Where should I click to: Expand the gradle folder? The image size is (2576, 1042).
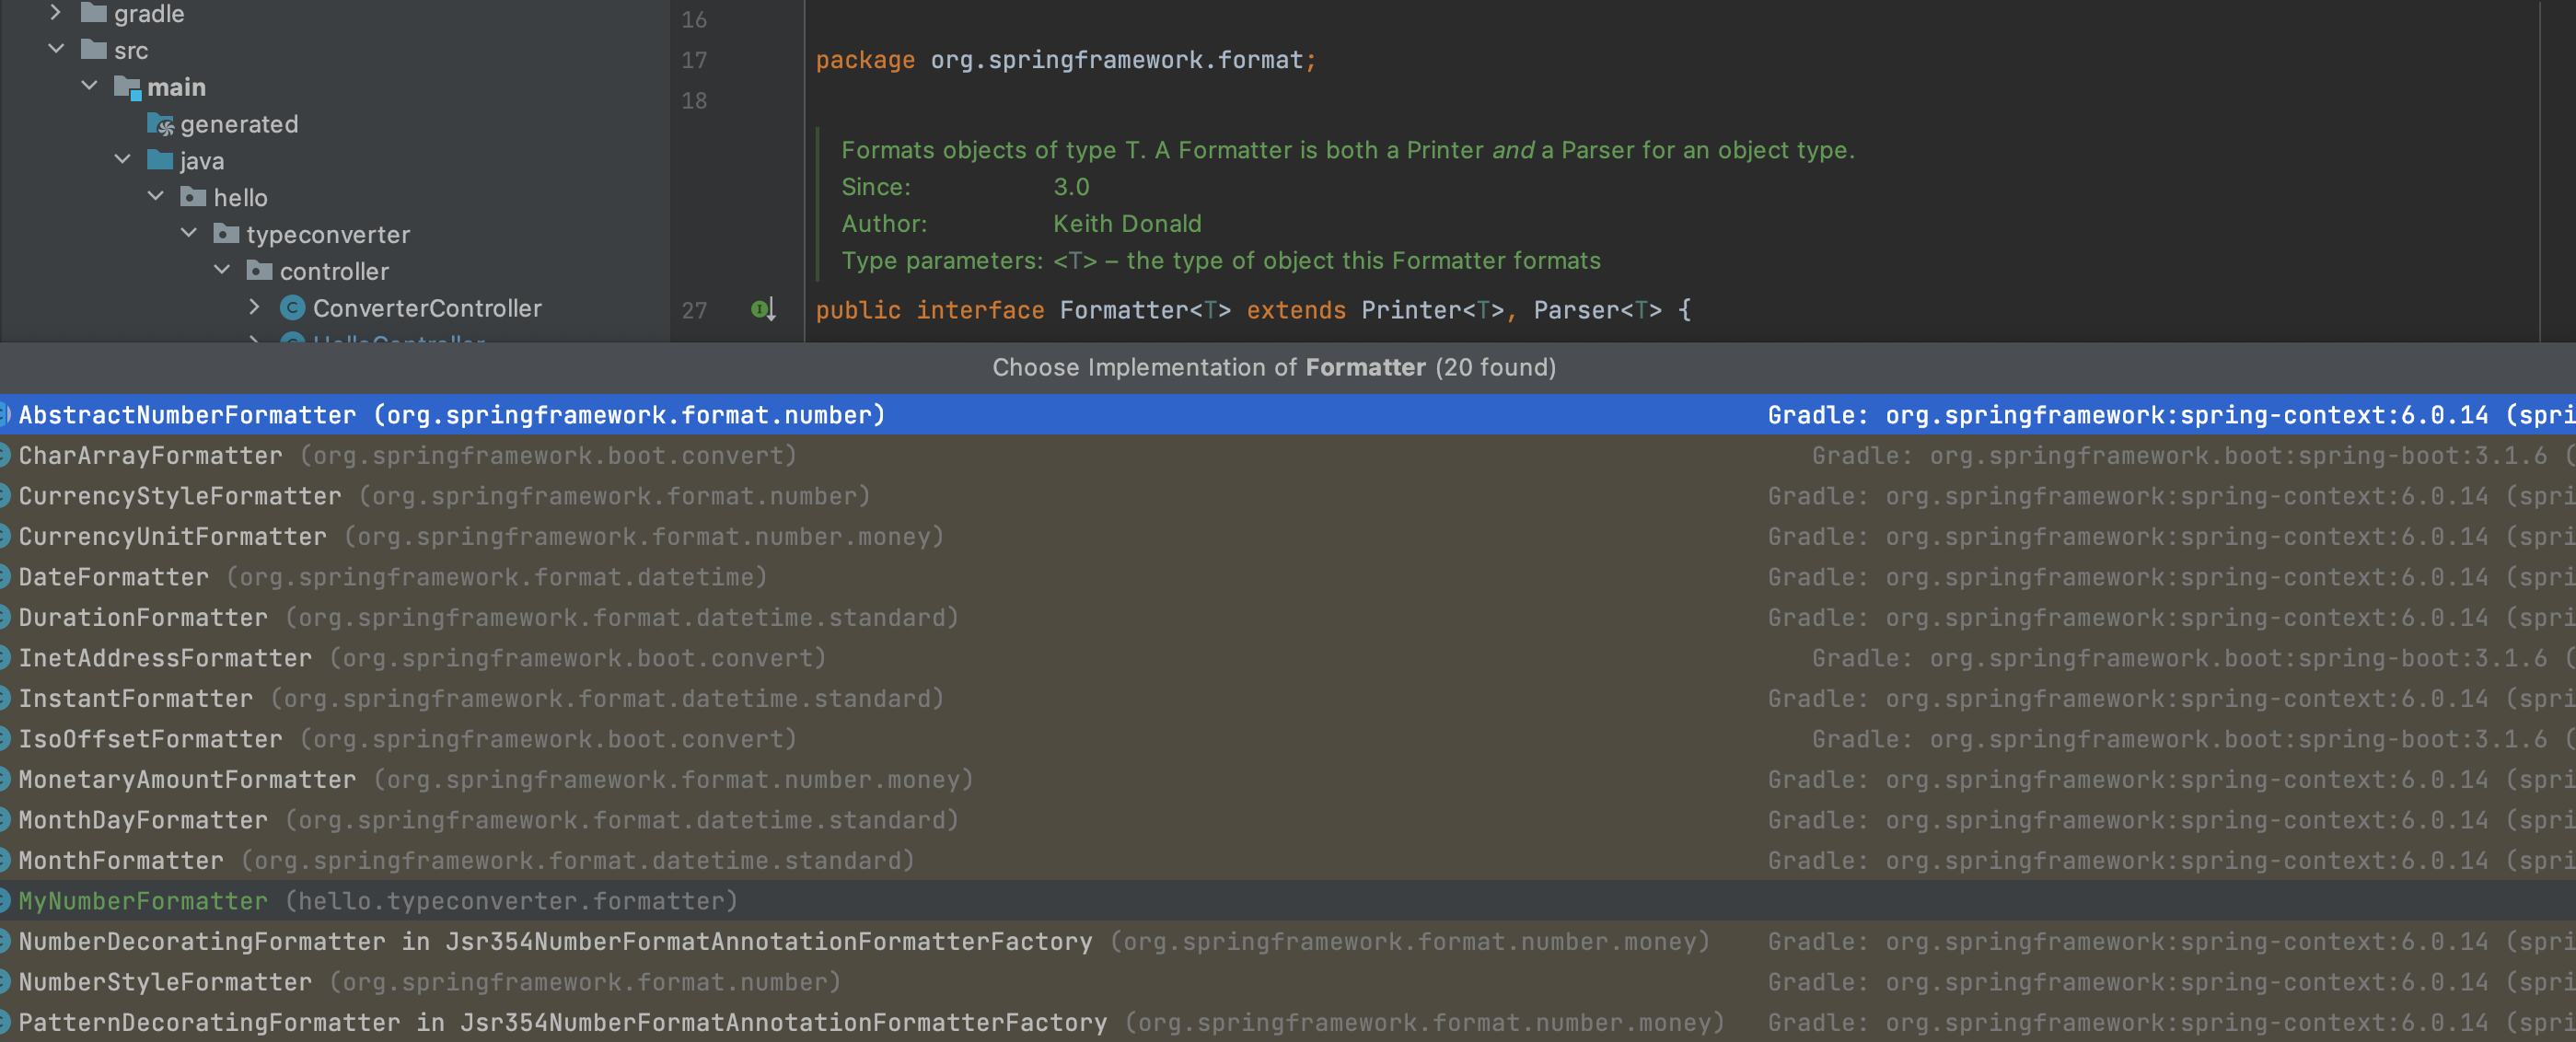click(x=56, y=13)
